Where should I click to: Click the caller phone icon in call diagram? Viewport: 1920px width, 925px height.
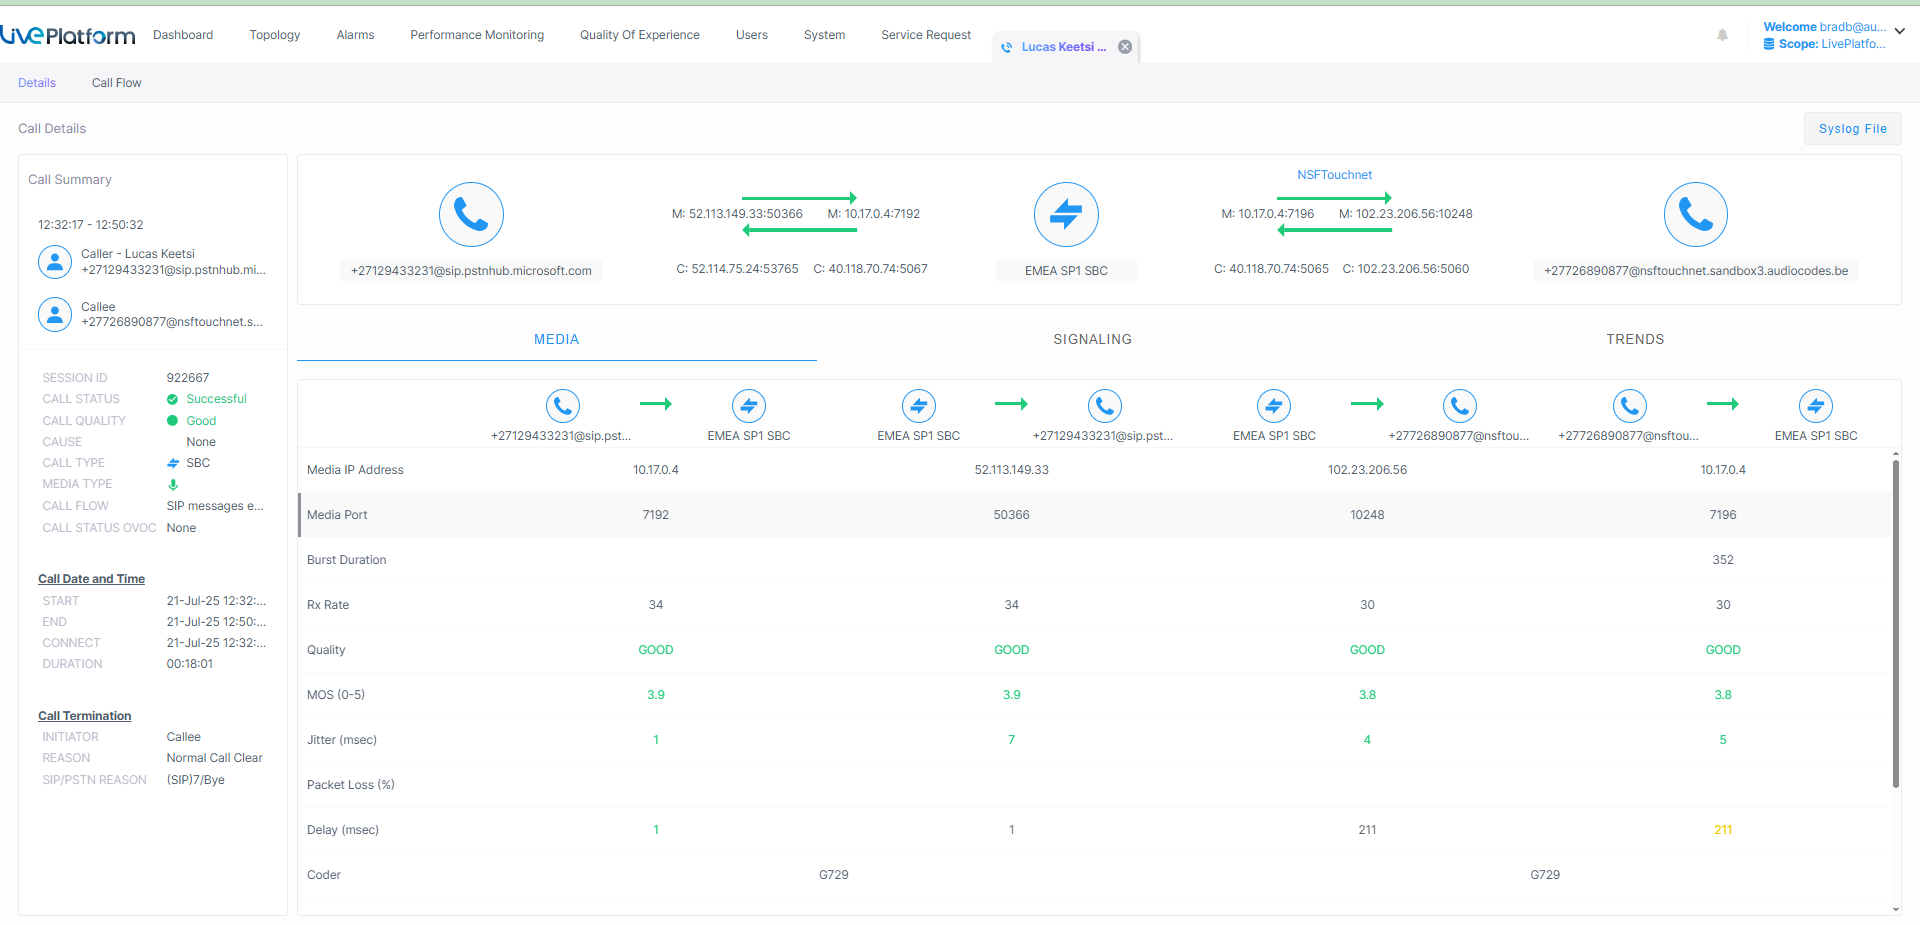pyautogui.click(x=471, y=214)
